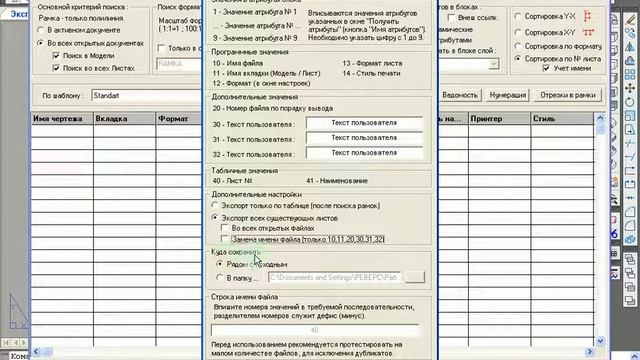The image size is (640, 360).
Task: Enable the 'Внеш ссылк' checkbox
Action: [x=451, y=18]
